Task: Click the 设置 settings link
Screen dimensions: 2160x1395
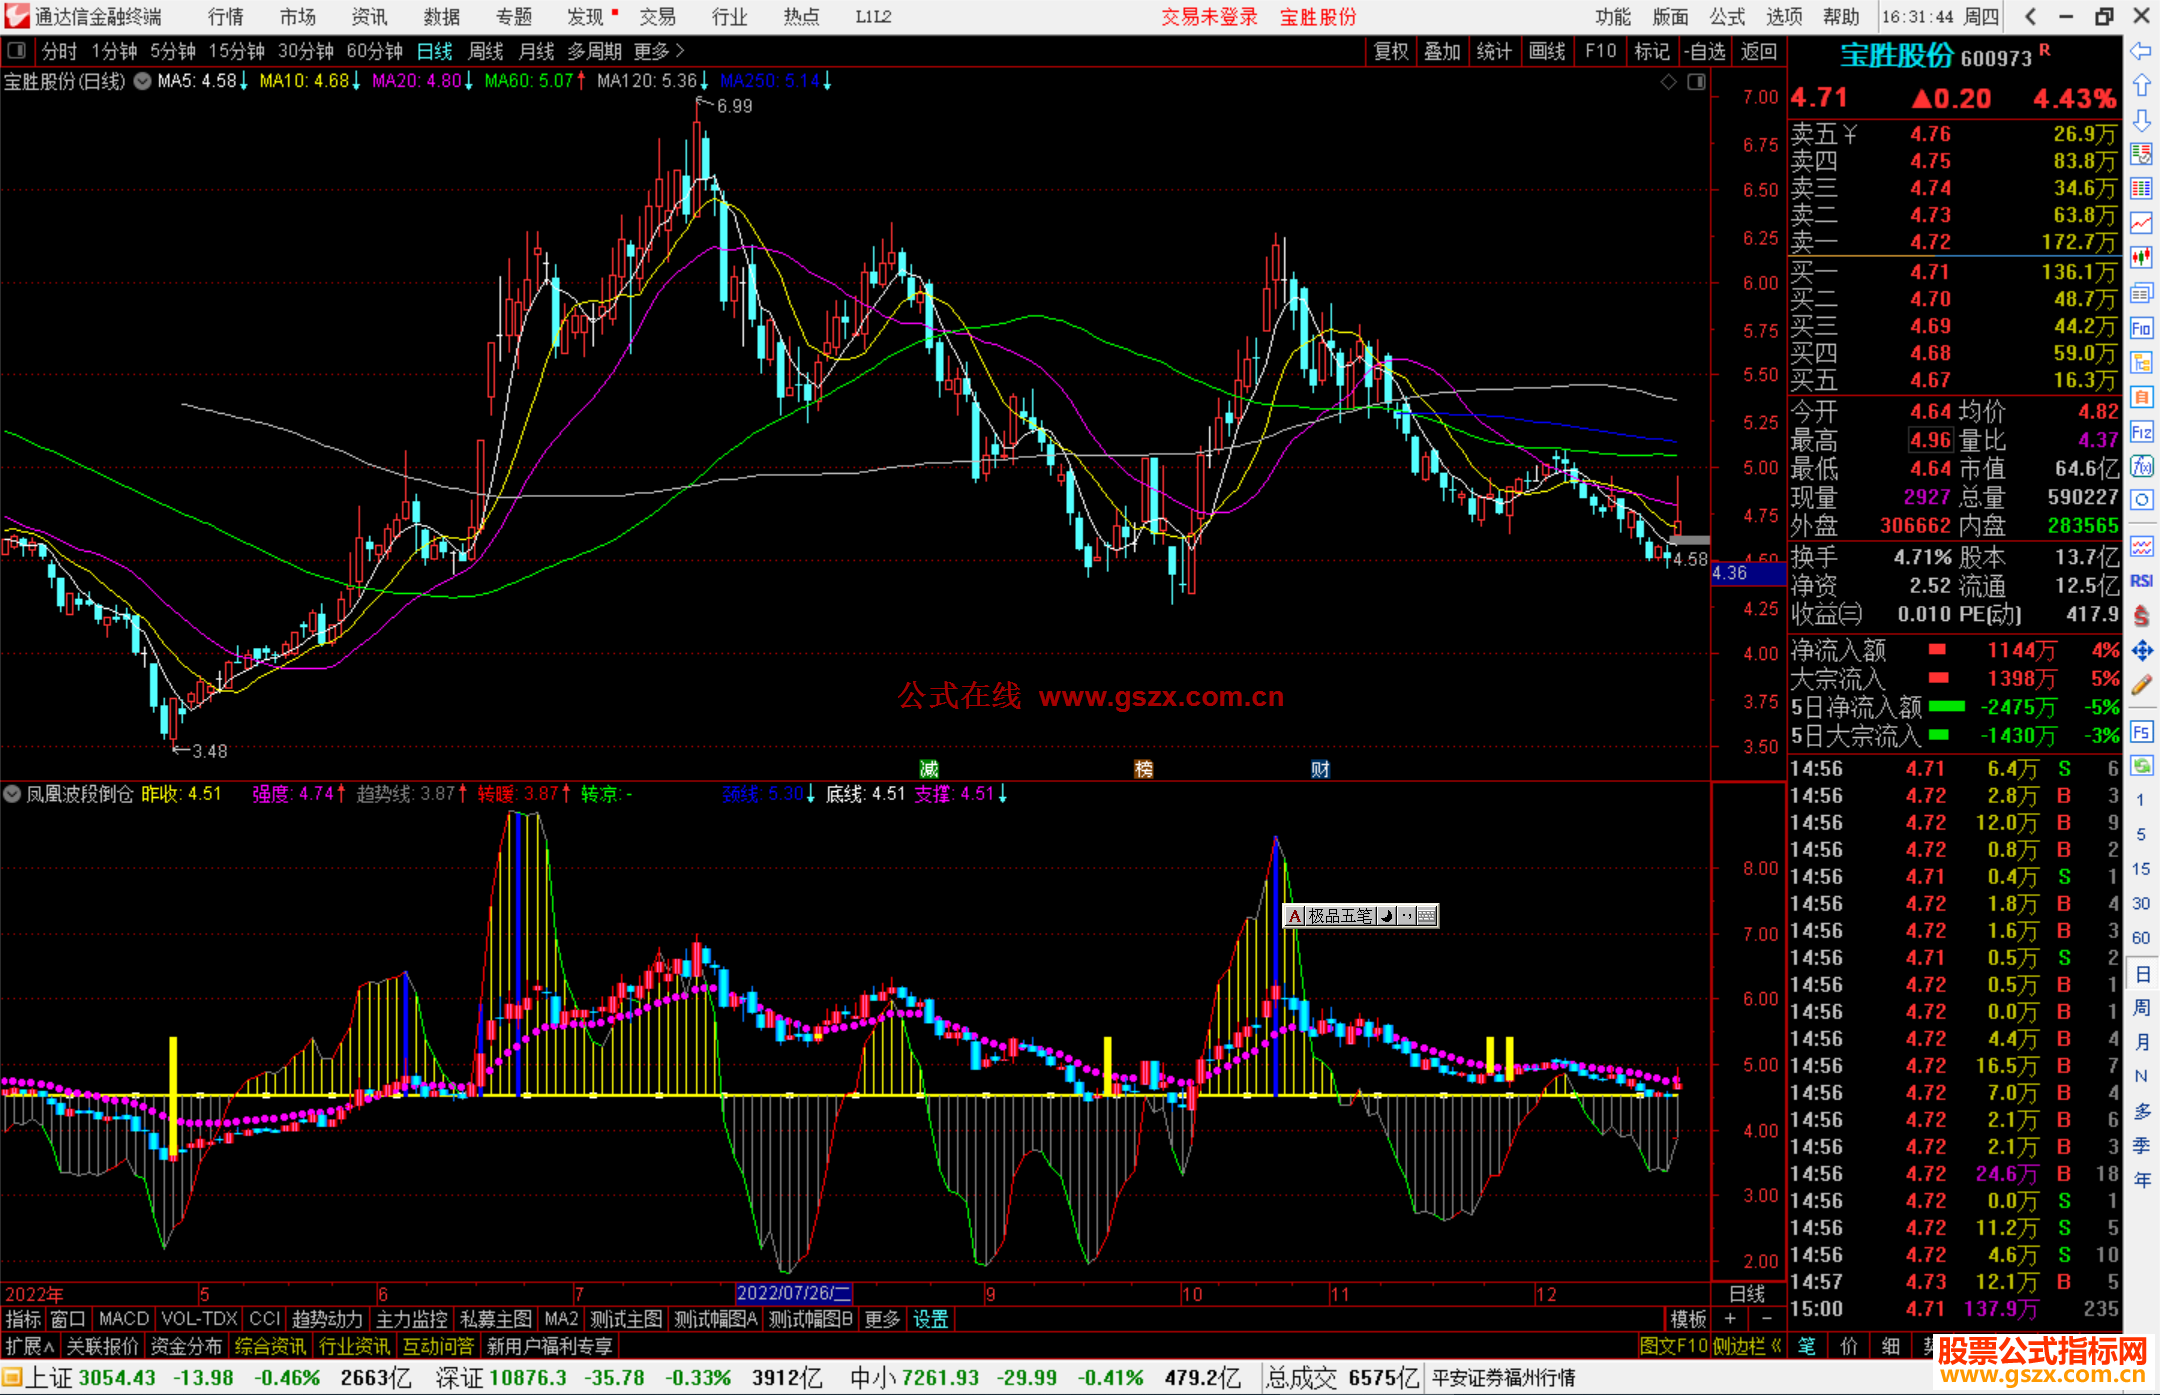Action: 930,1319
